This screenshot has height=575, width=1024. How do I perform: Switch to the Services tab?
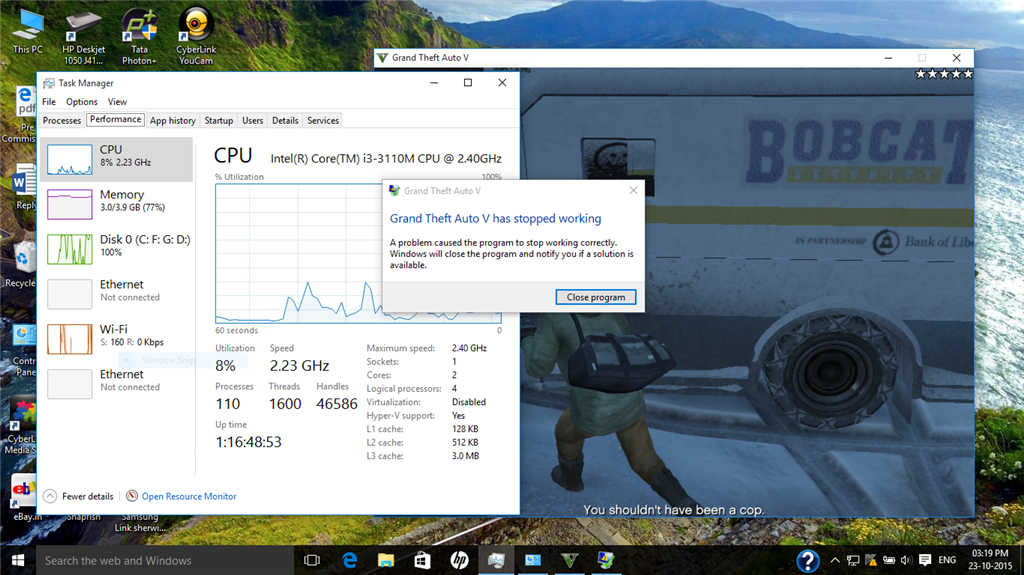(x=323, y=120)
